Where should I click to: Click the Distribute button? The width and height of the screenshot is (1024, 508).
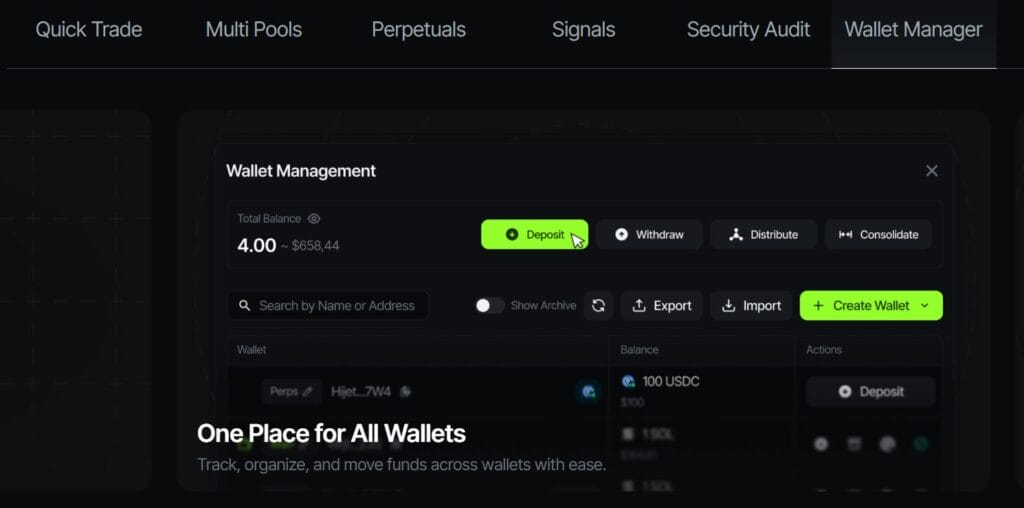click(x=764, y=235)
